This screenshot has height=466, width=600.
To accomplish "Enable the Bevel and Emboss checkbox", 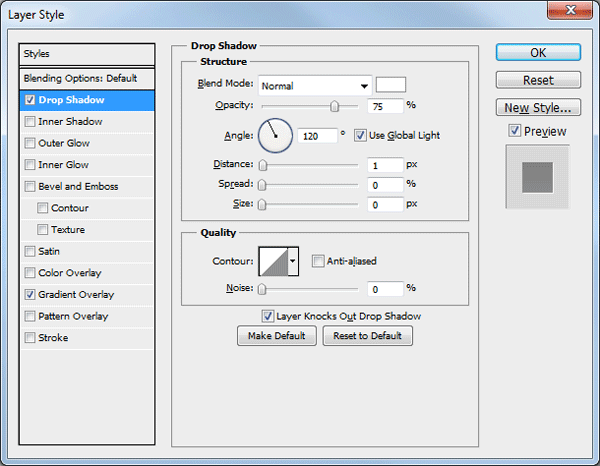I will [x=30, y=186].
